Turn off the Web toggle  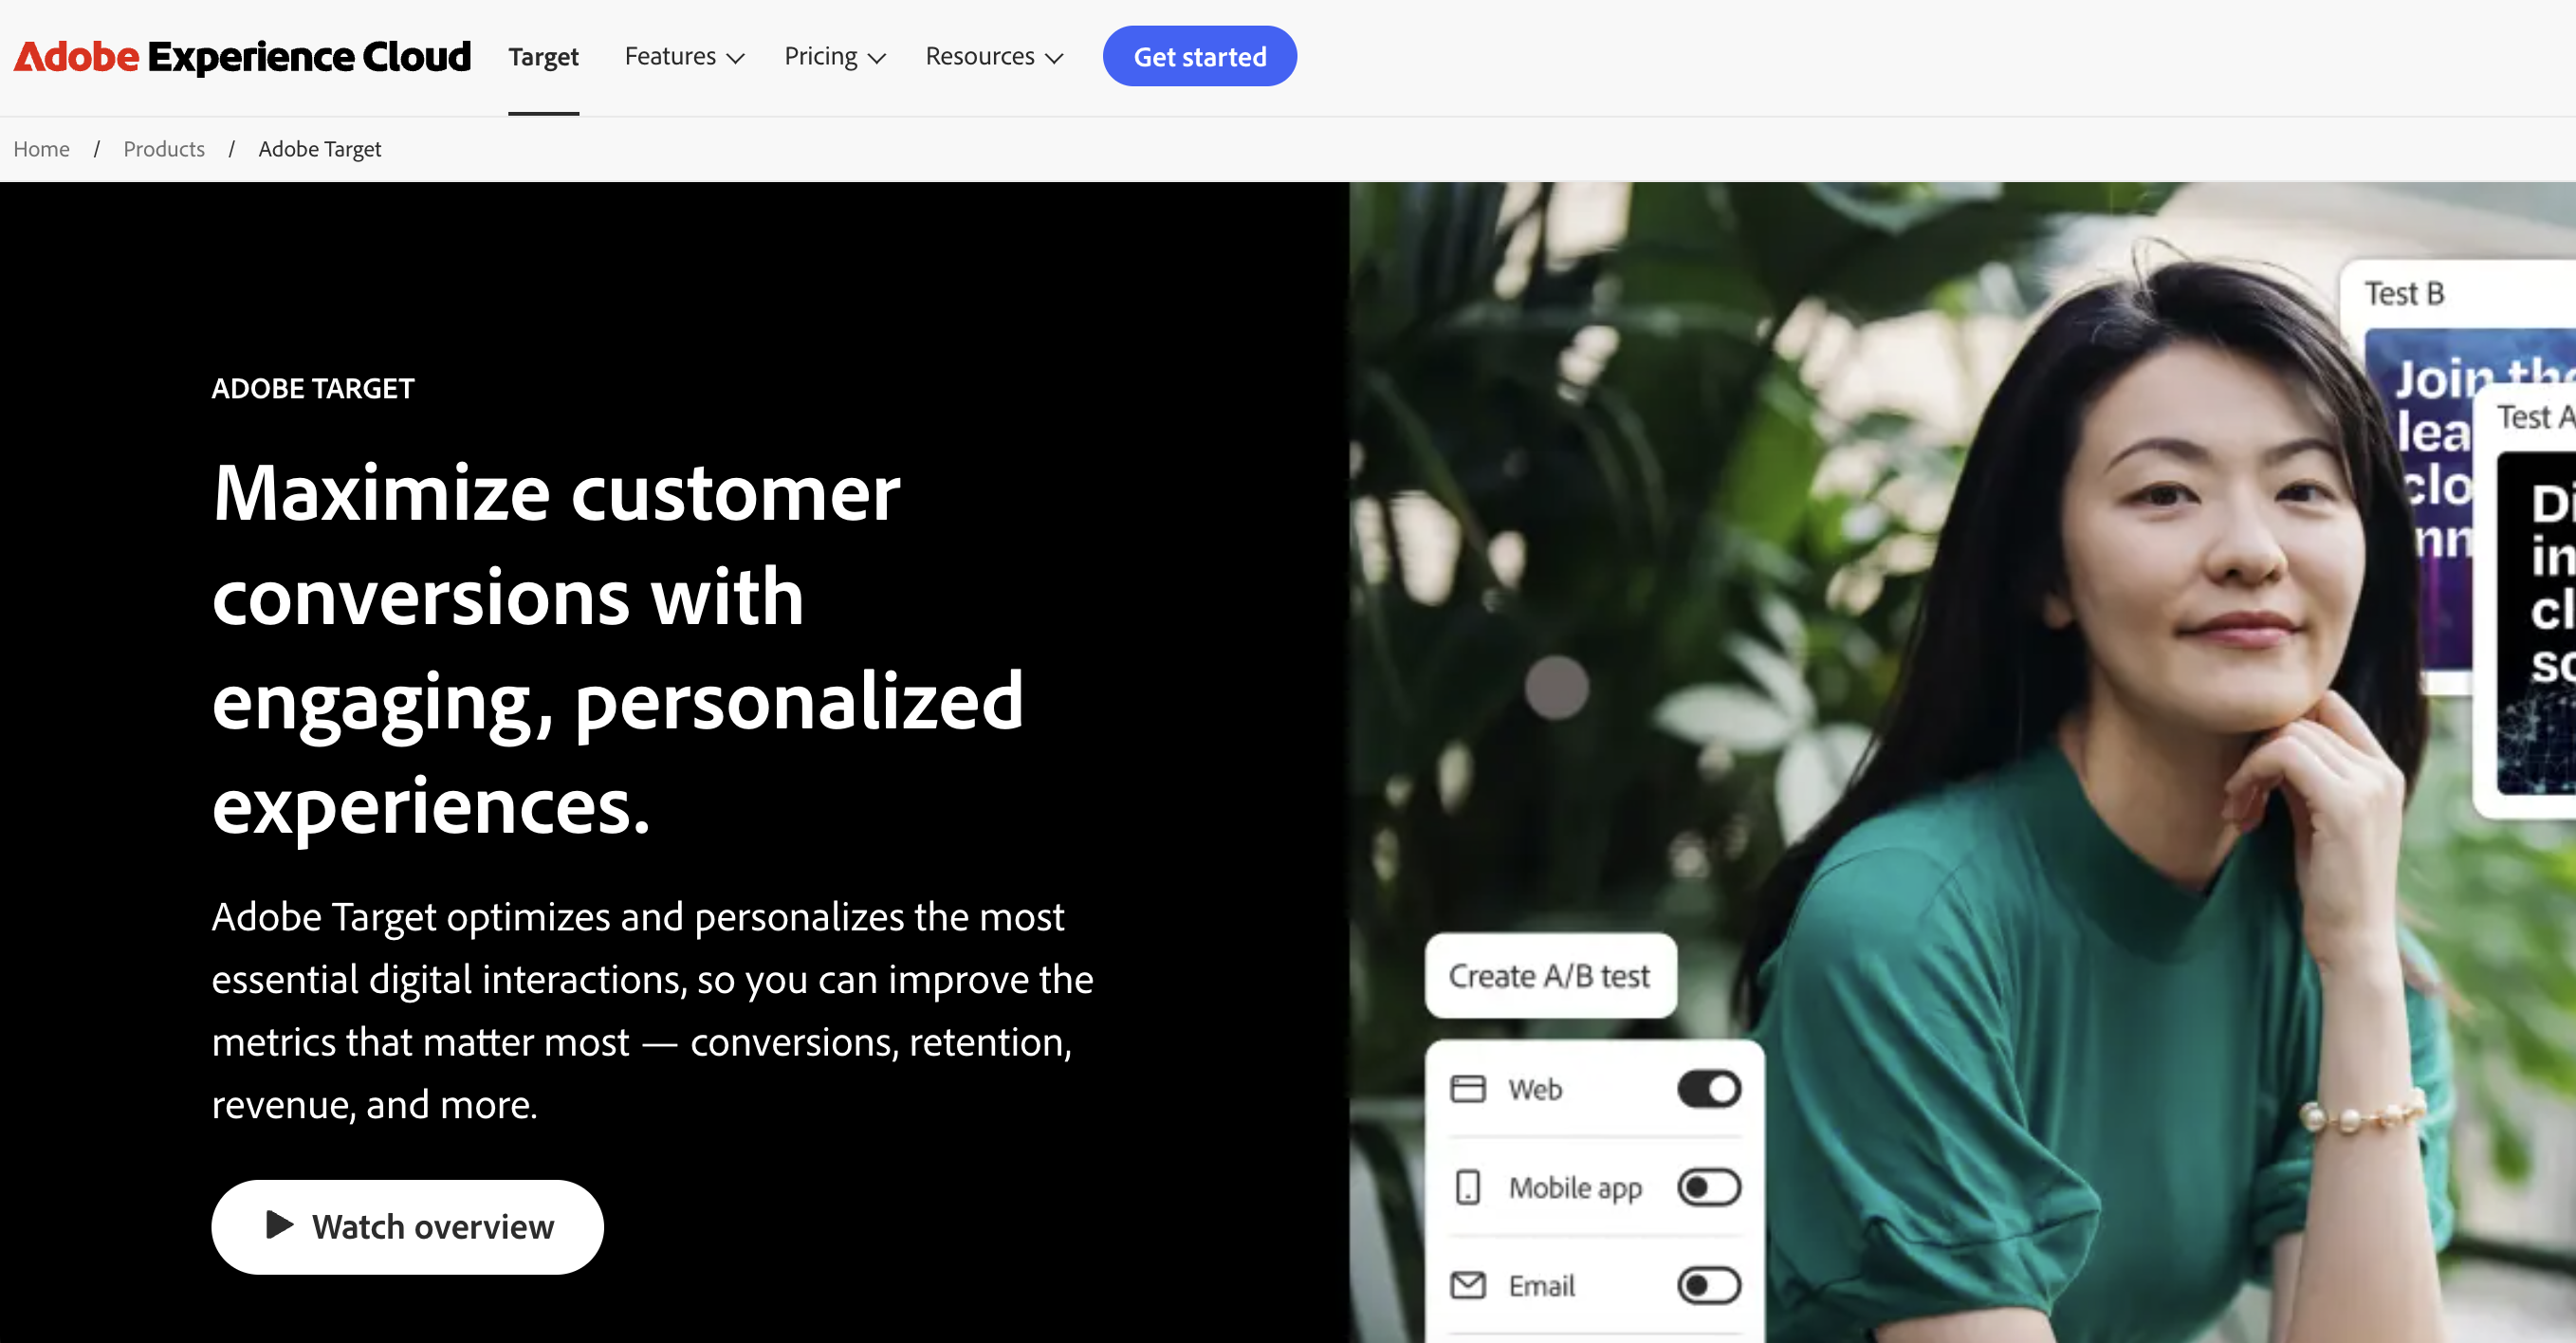coord(1708,1089)
